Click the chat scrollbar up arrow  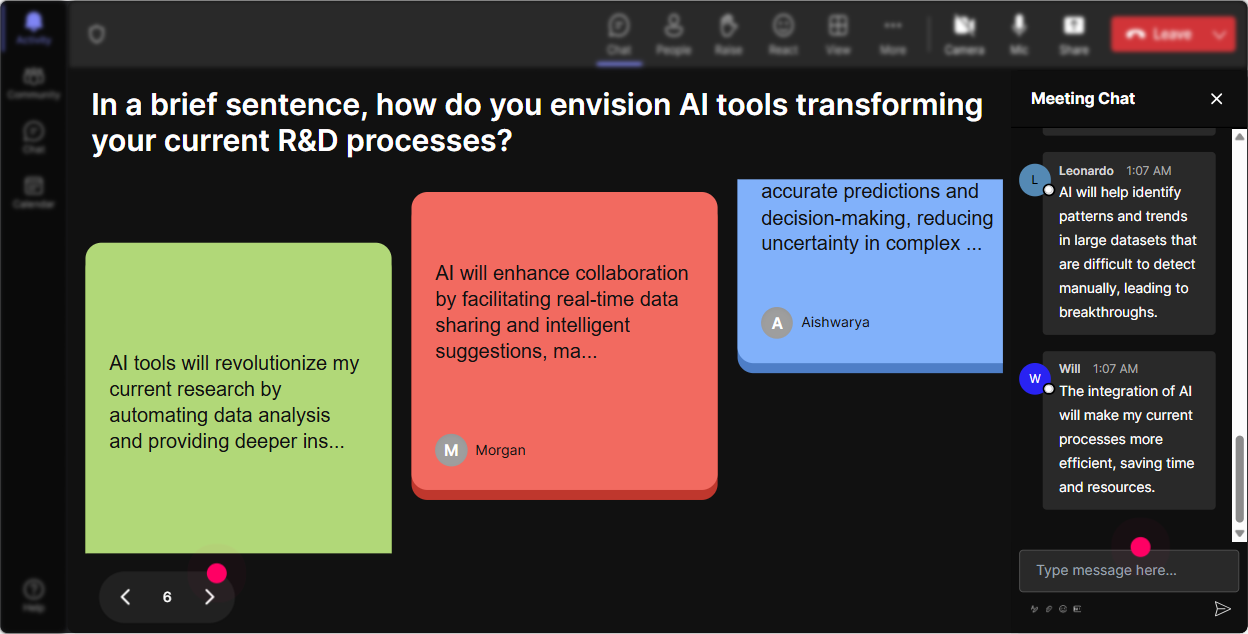pos(1240,136)
